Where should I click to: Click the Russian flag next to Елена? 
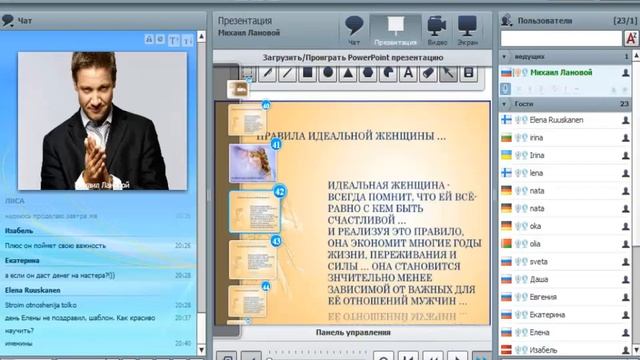506,333
